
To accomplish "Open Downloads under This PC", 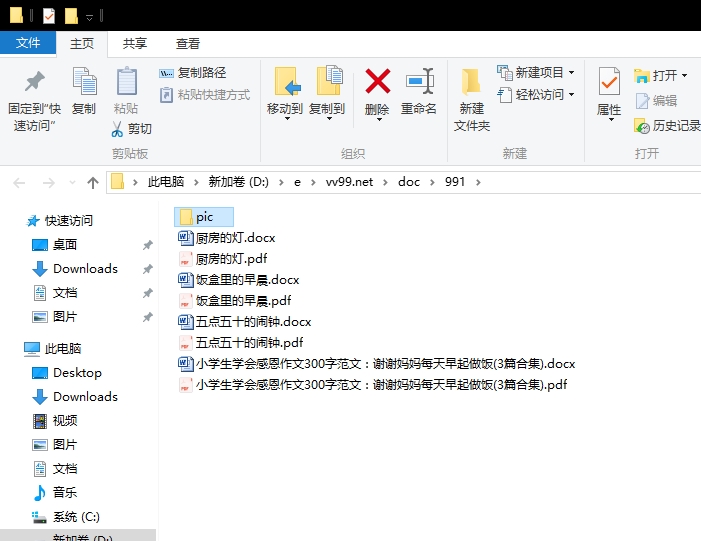I will (x=75, y=397).
